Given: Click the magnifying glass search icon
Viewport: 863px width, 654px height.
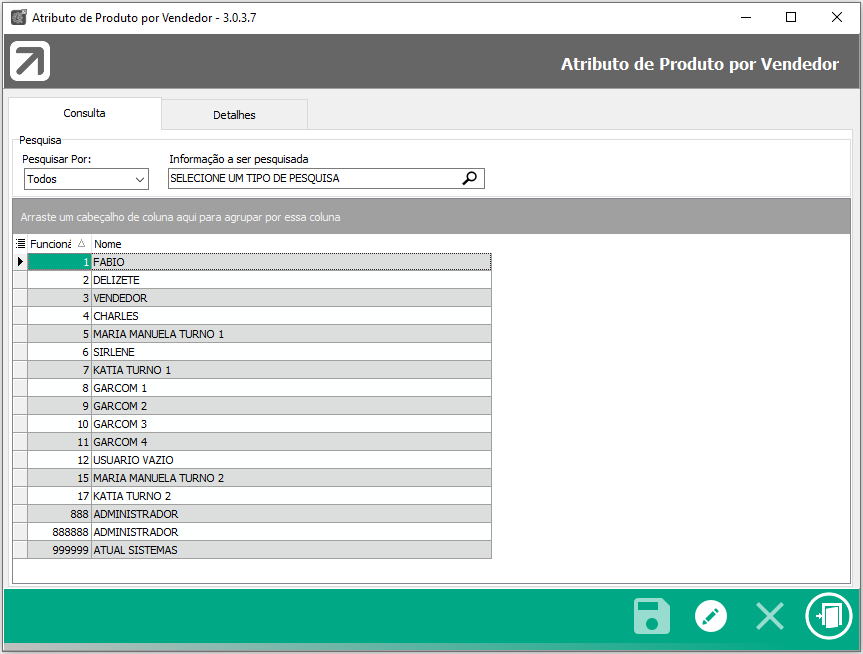Looking at the screenshot, I should (470, 178).
